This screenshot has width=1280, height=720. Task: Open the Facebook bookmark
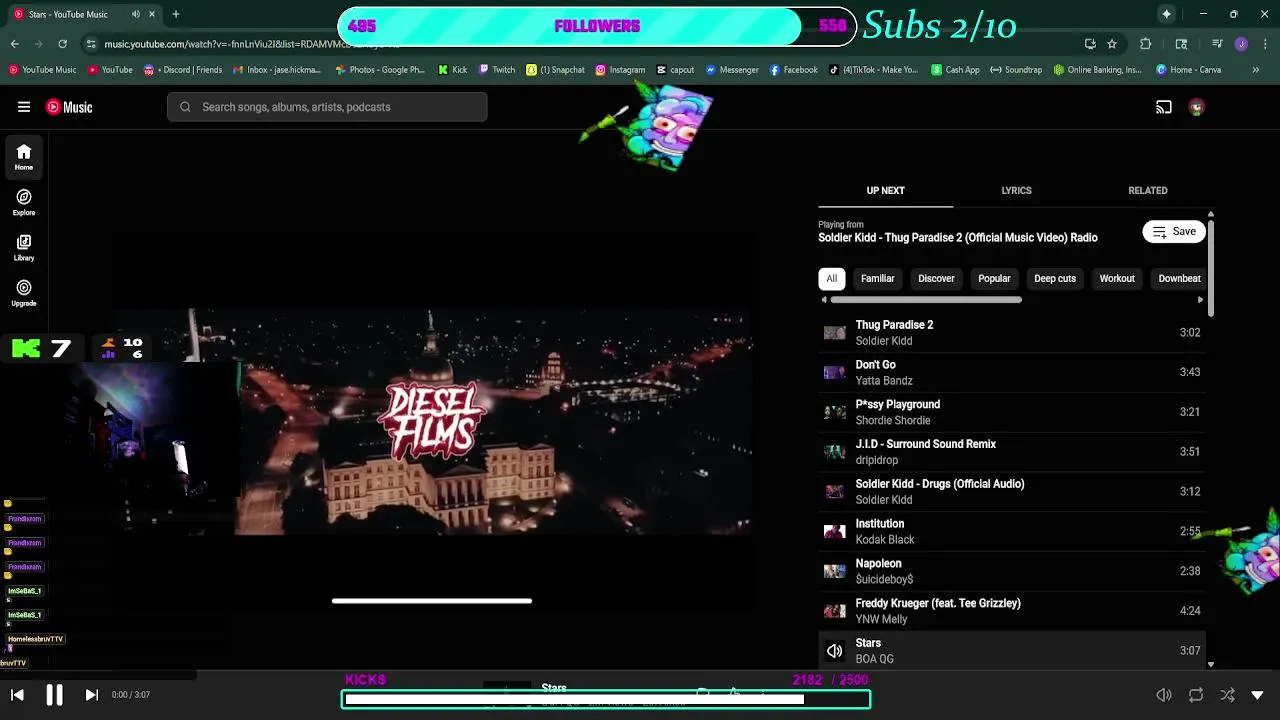(x=793, y=70)
